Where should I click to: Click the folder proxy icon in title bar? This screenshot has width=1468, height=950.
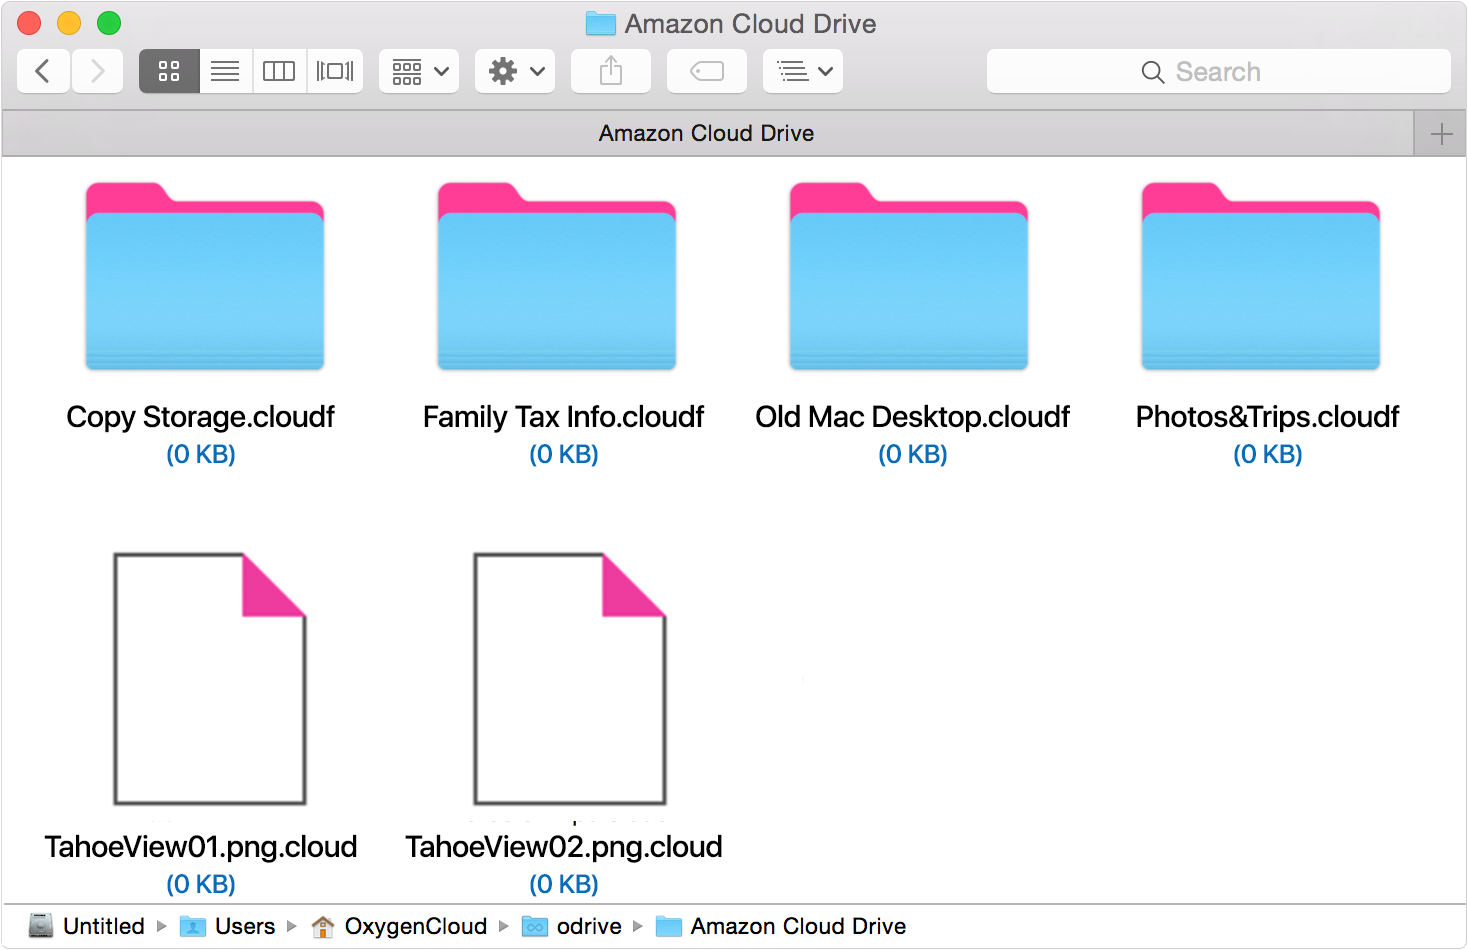point(600,23)
